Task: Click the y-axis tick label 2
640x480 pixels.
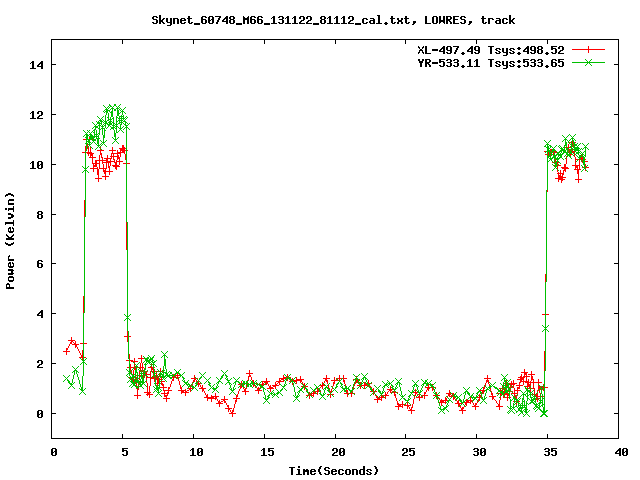Action: (40, 364)
